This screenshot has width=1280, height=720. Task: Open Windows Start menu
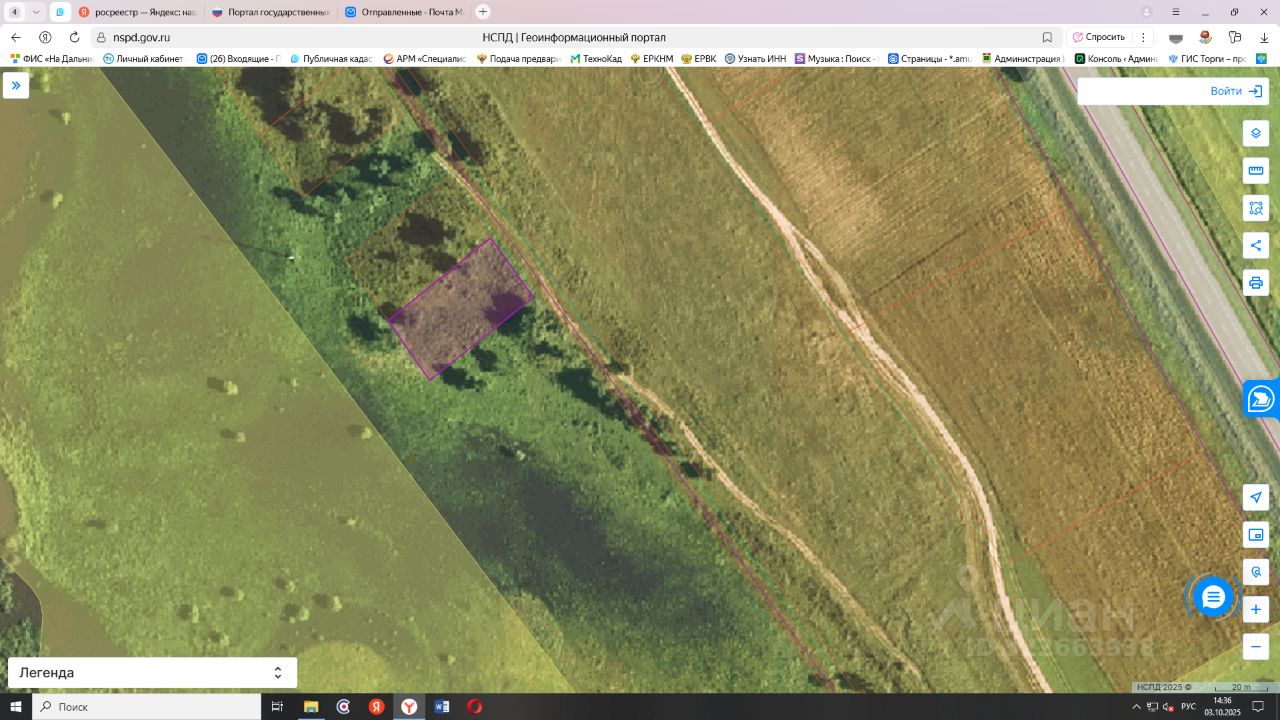pyautogui.click(x=16, y=707)
